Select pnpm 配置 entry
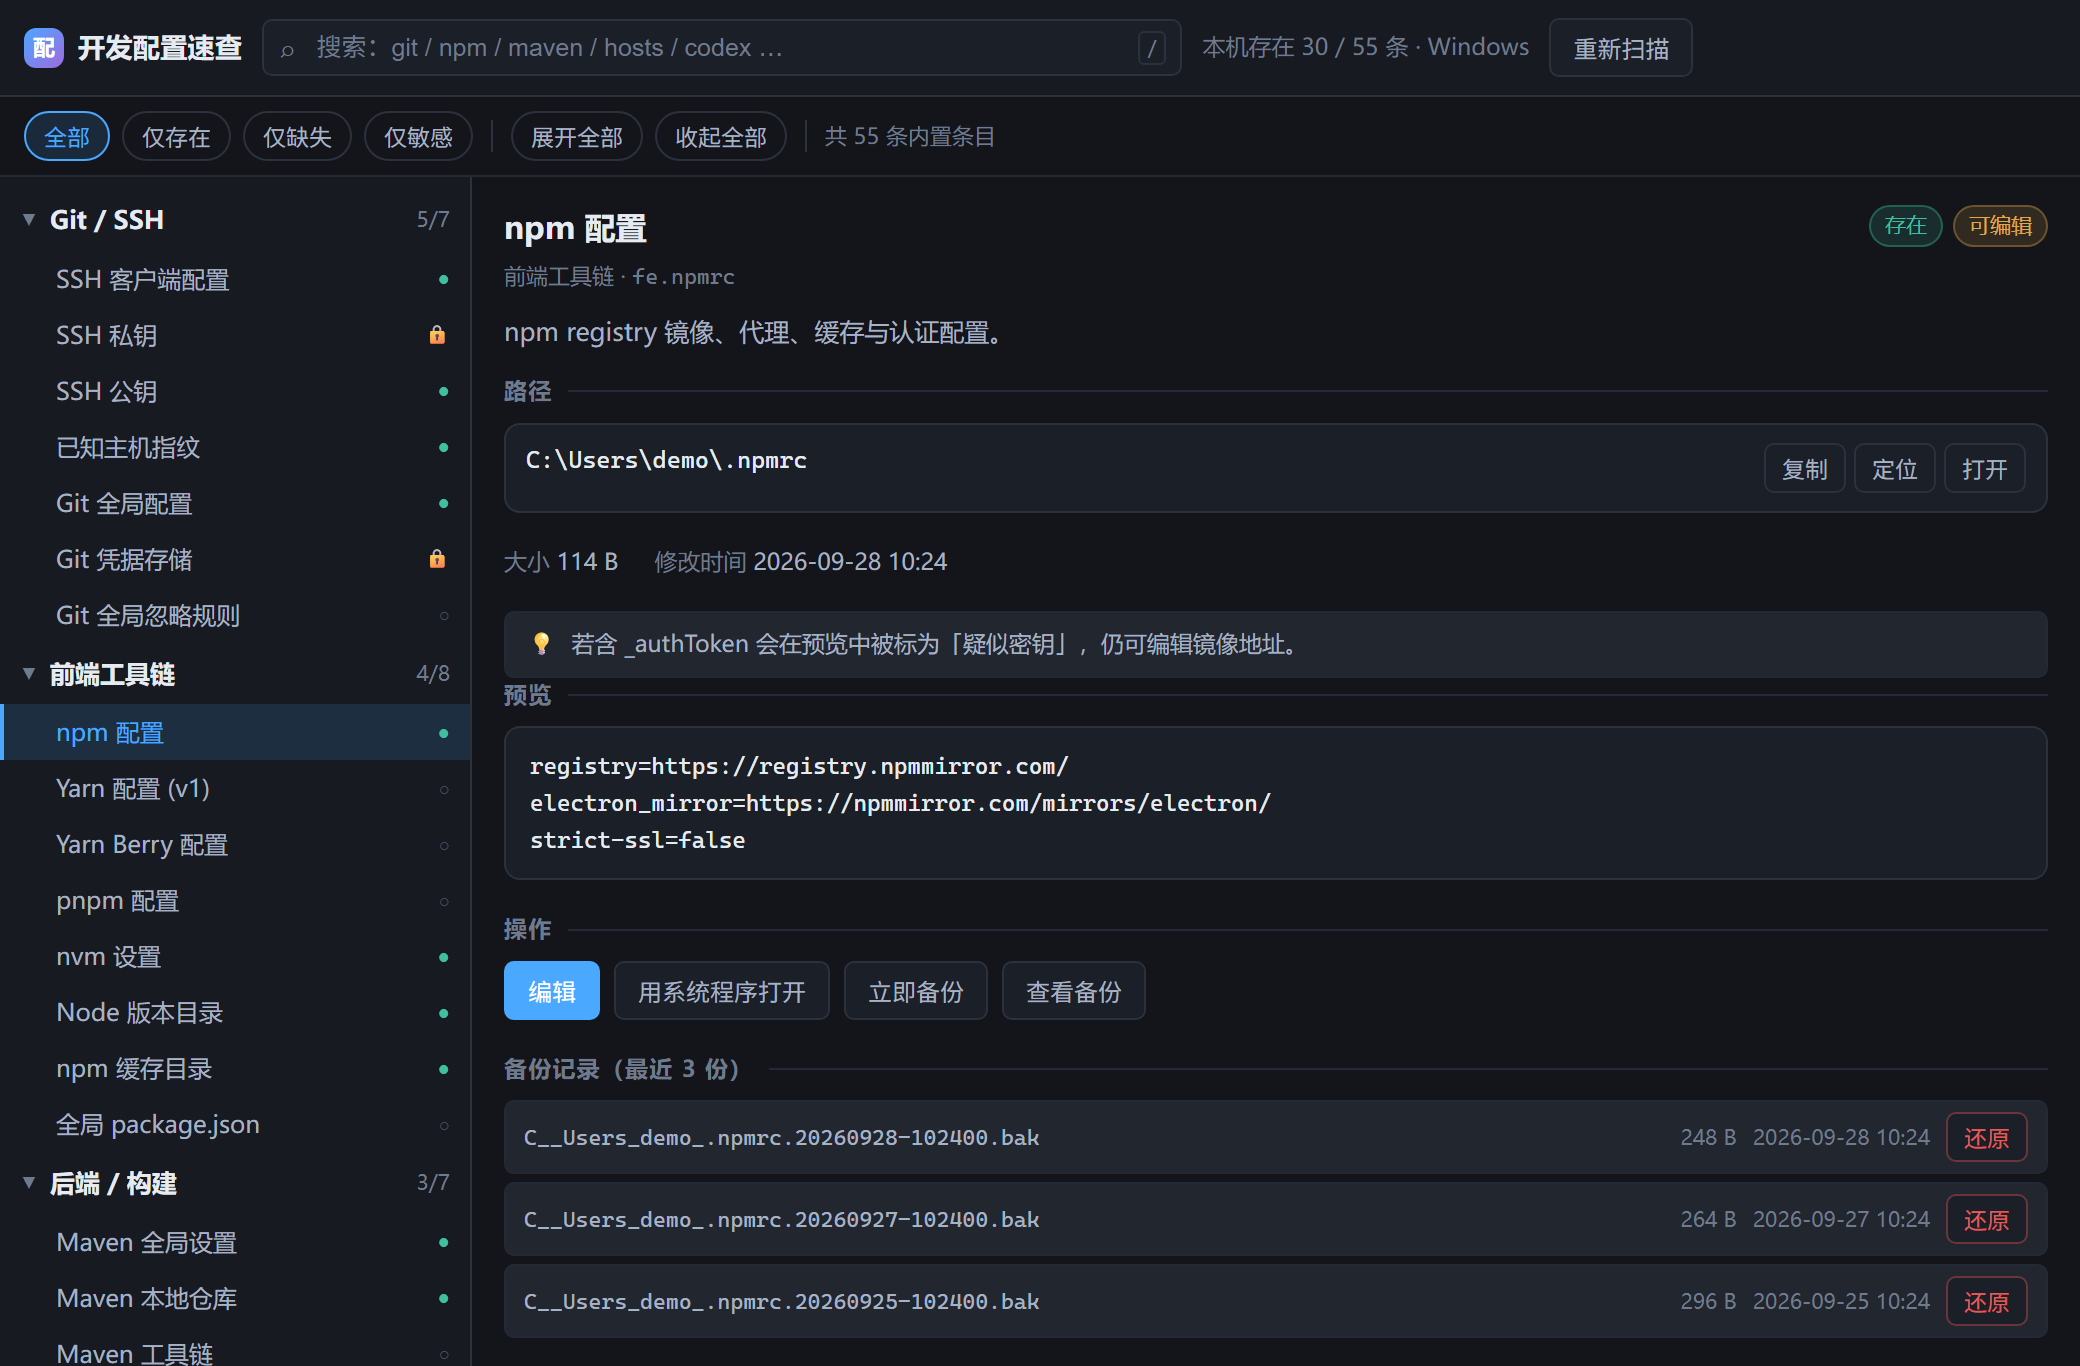The height and width of the screenshot is (1366, 2080). (236, 901)
